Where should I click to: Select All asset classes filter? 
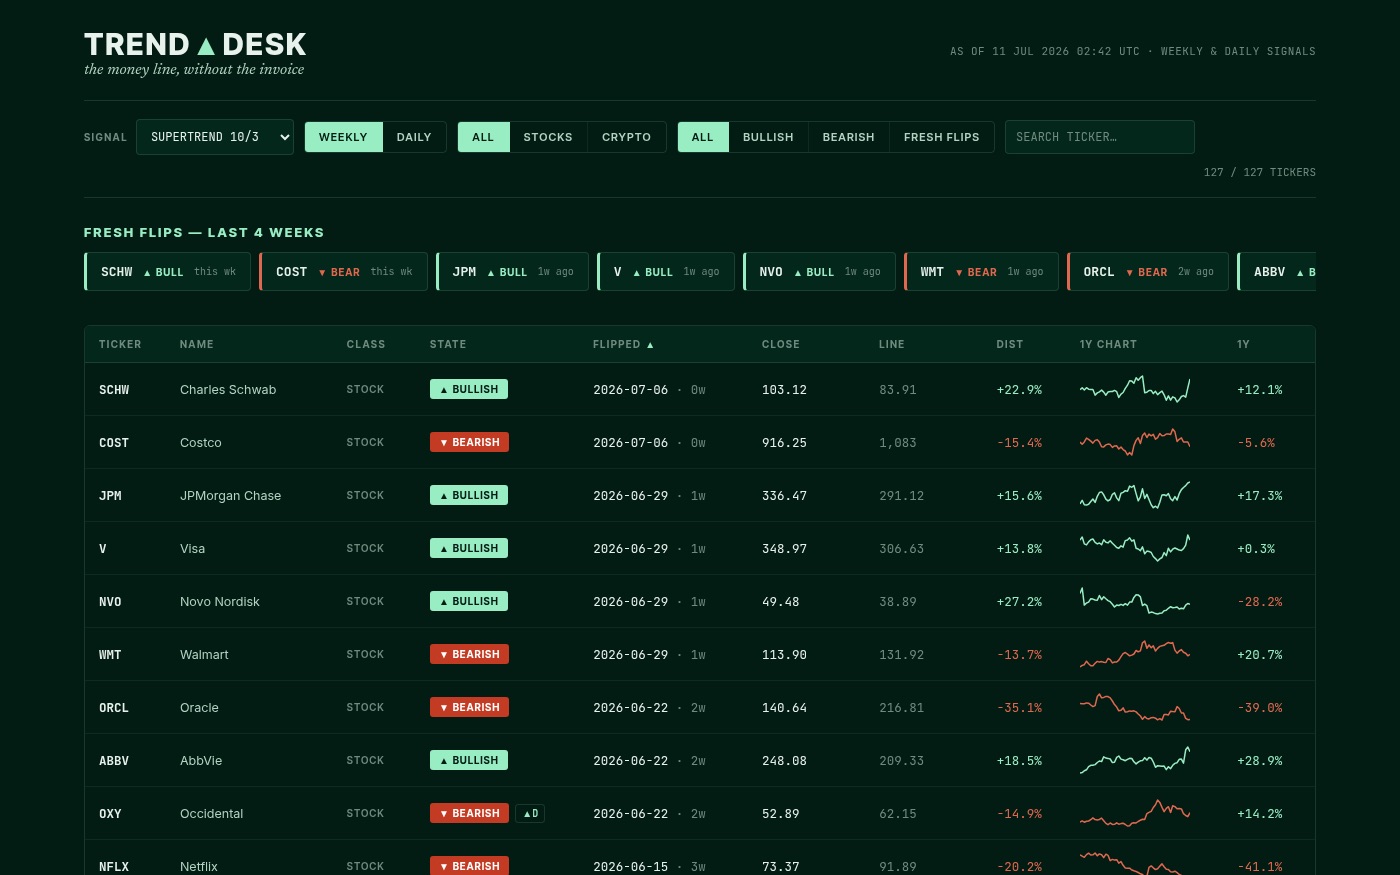click(x=483, y=137)
